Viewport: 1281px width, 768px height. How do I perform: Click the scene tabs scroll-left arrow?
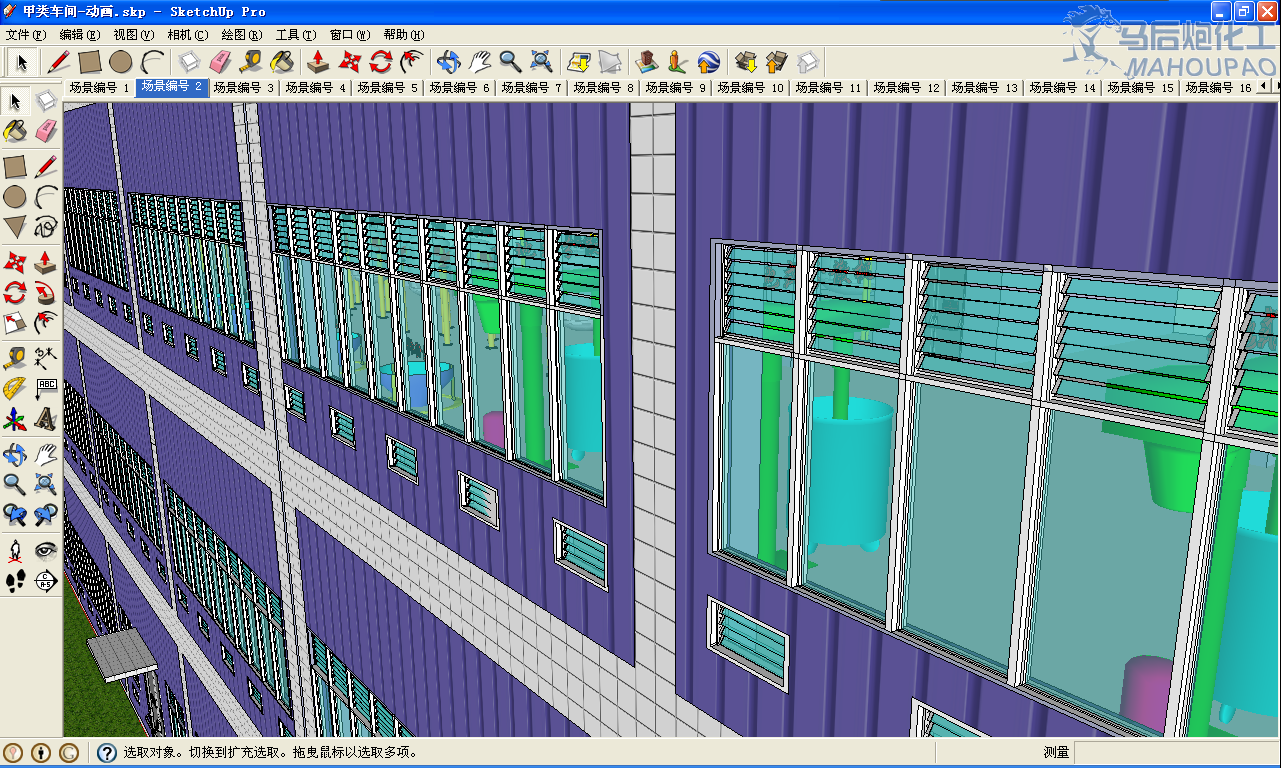pyautogui.click(x=1263, y=87)
